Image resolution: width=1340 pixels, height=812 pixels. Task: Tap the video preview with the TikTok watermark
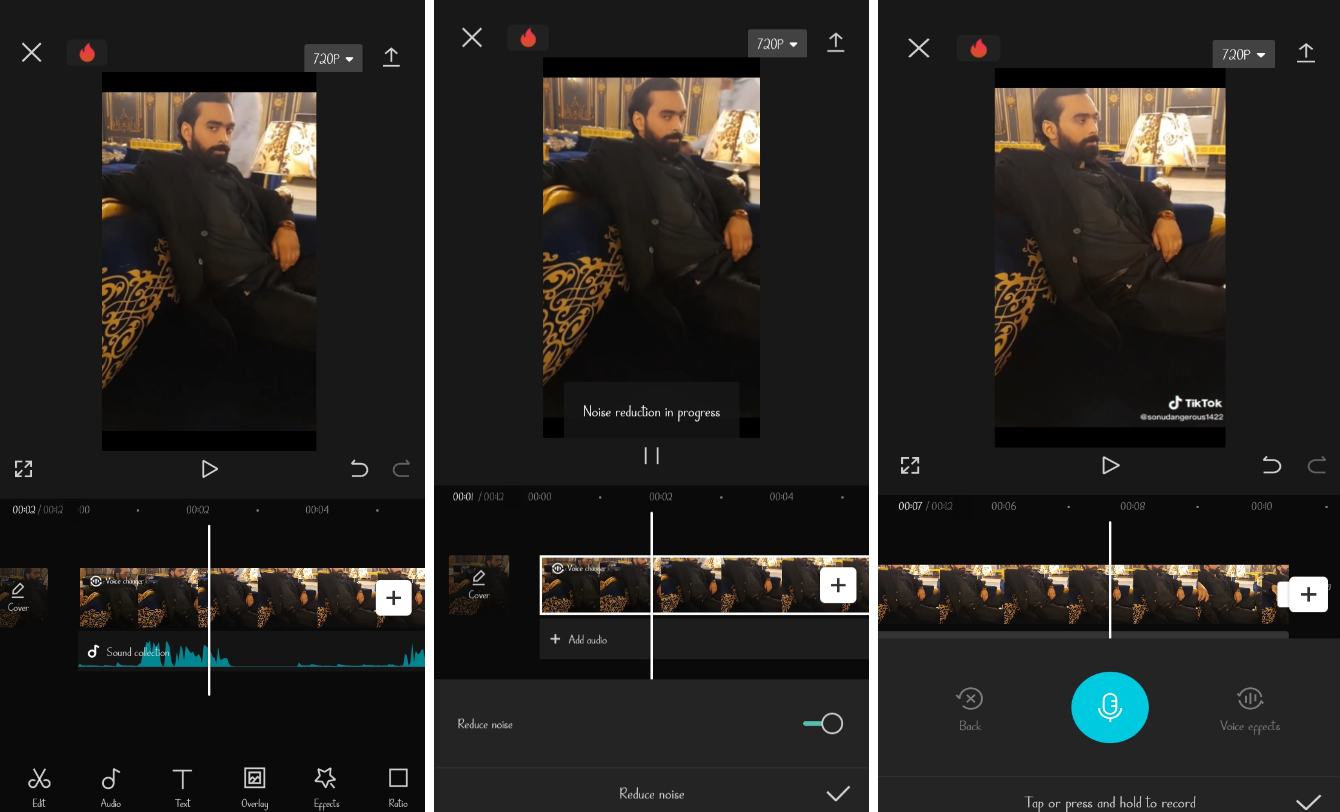(1110, 257)
